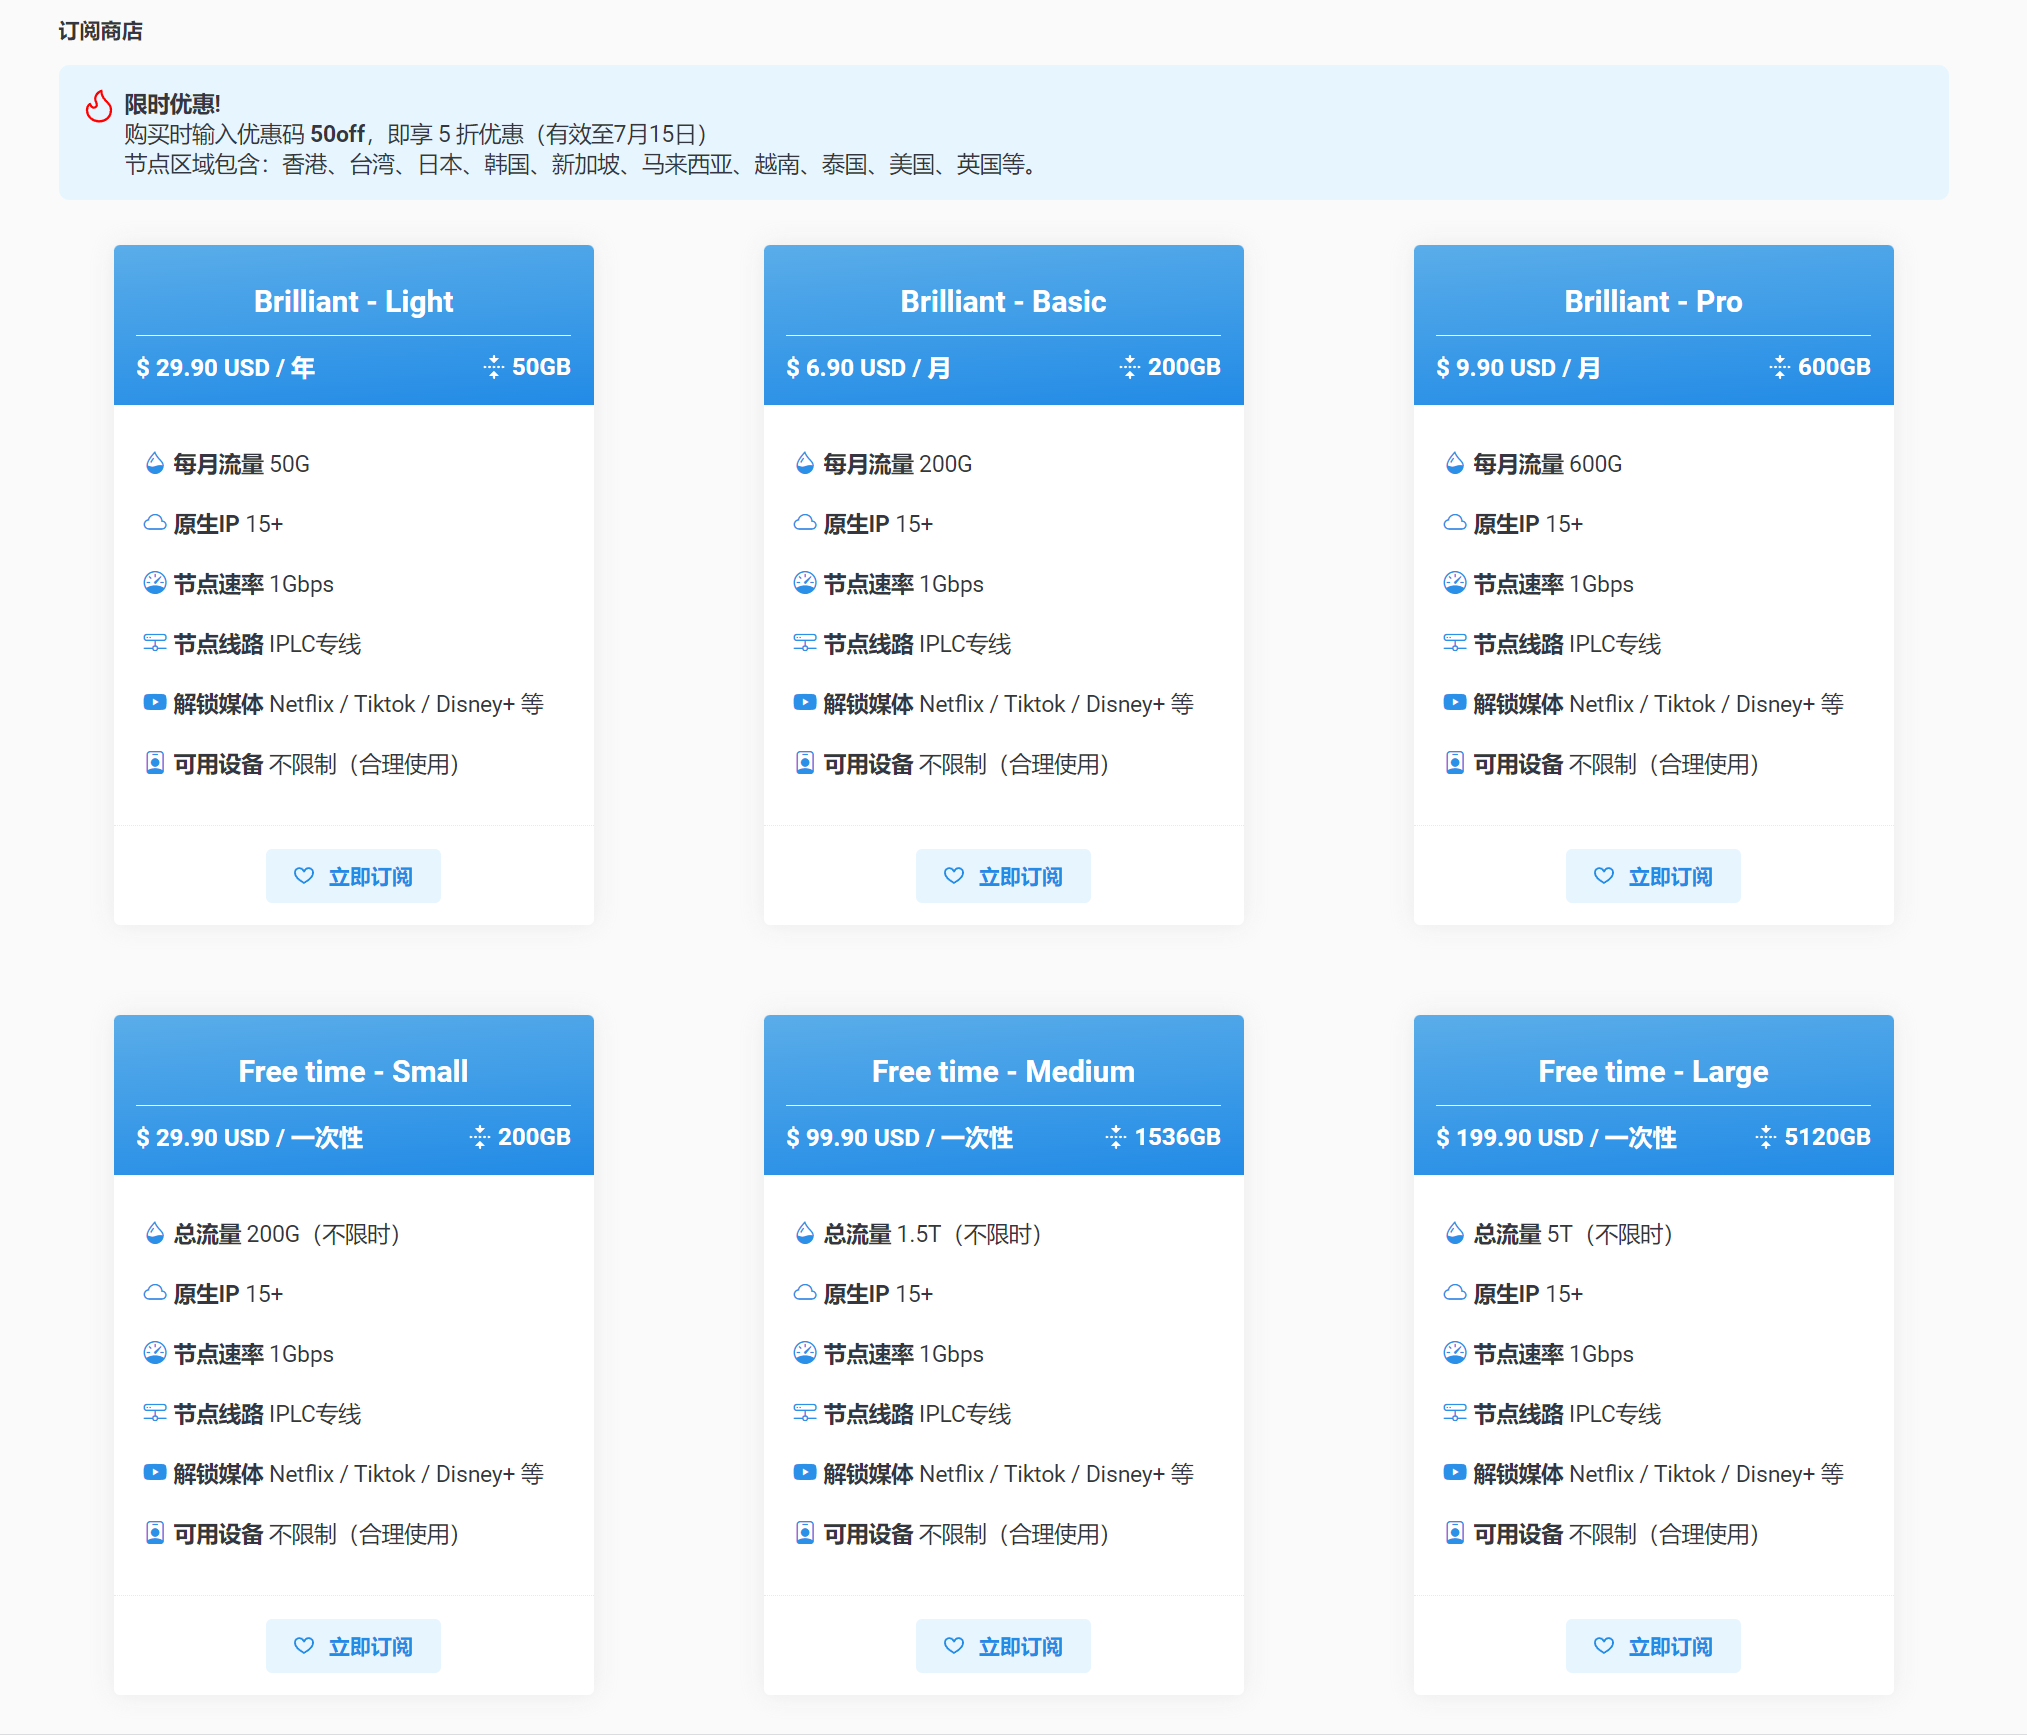Click the water drop icon in Brilliant - Pro
The height and width of the screenshot is (1735, 2027).
point(1454,463)
